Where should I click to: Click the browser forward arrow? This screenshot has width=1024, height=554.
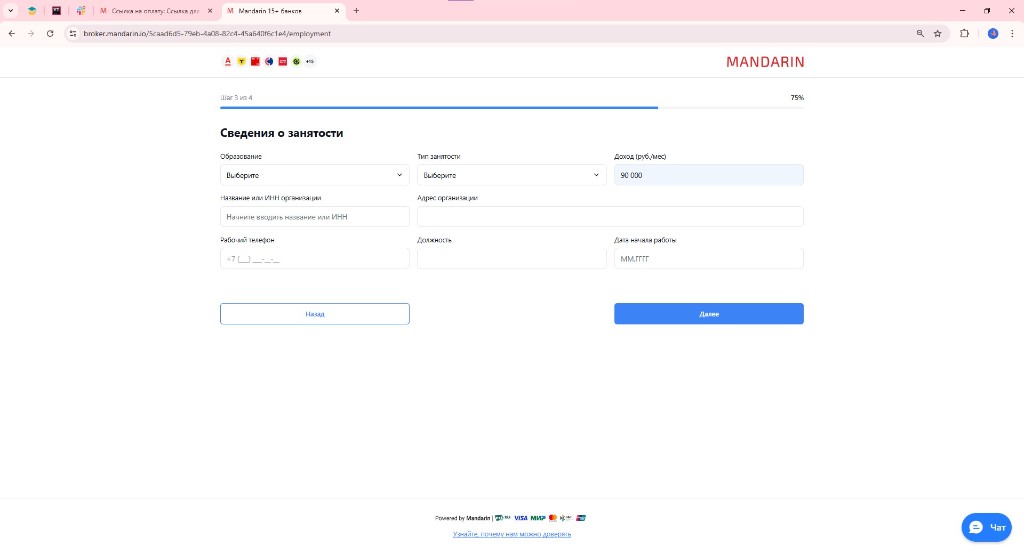[31, 33]
